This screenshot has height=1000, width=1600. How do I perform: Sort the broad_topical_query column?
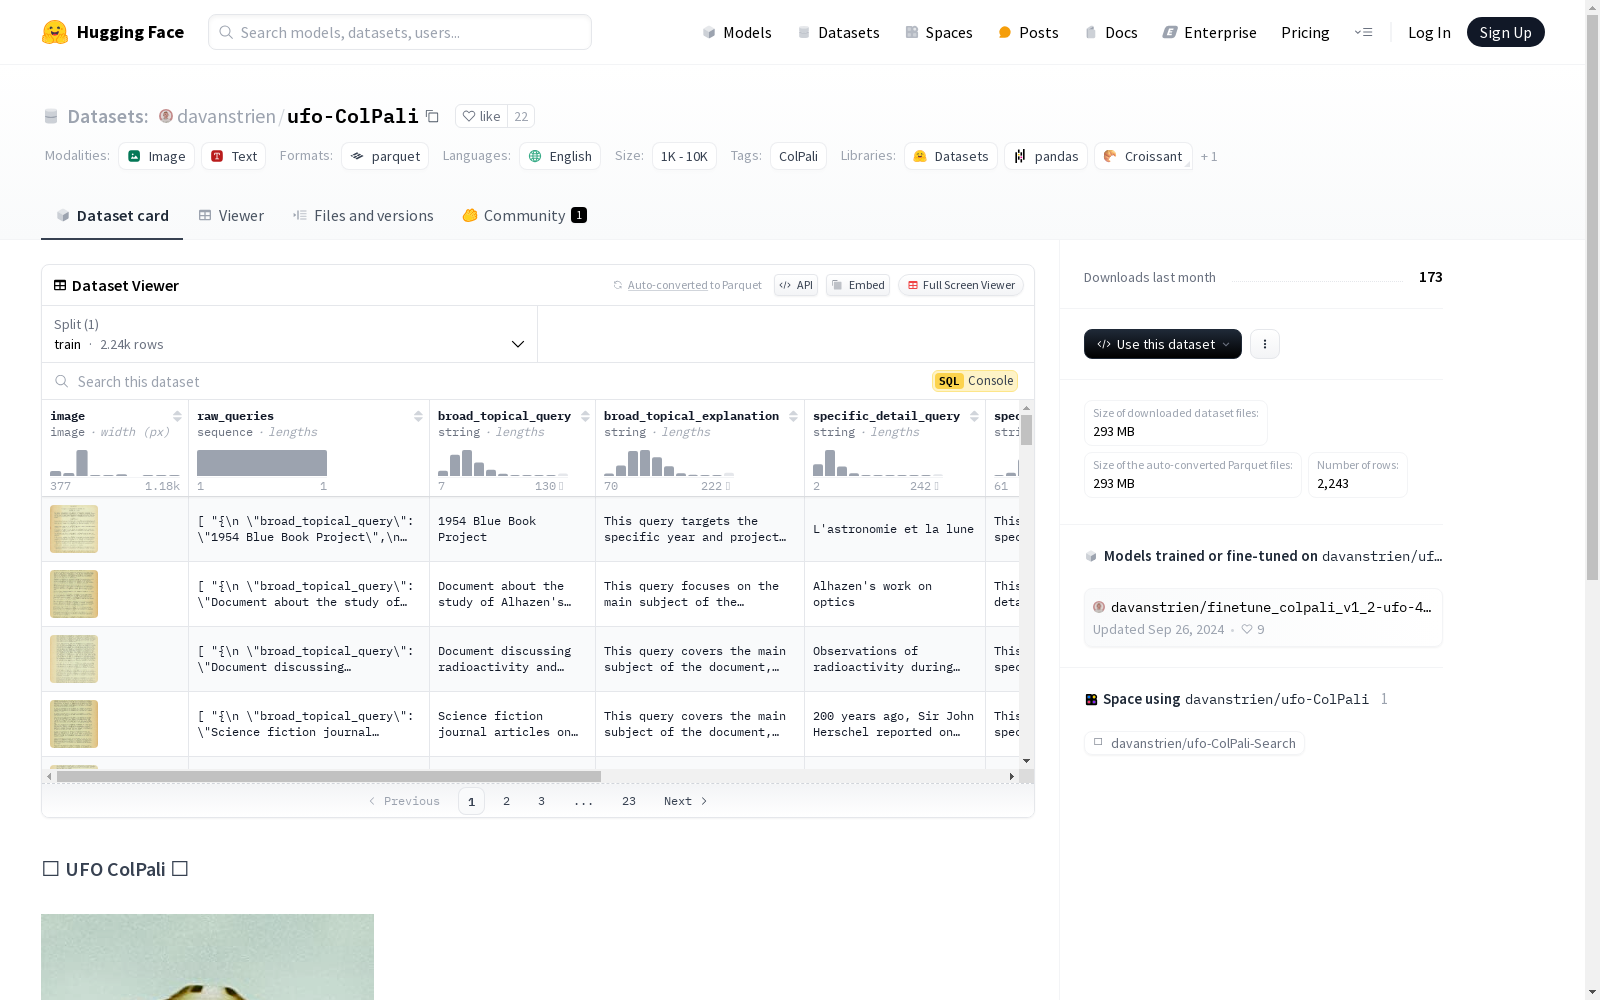(585, 416)
